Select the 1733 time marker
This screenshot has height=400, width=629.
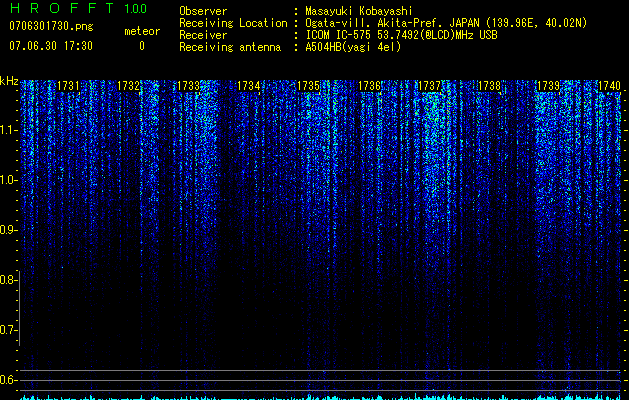point(189,86)
